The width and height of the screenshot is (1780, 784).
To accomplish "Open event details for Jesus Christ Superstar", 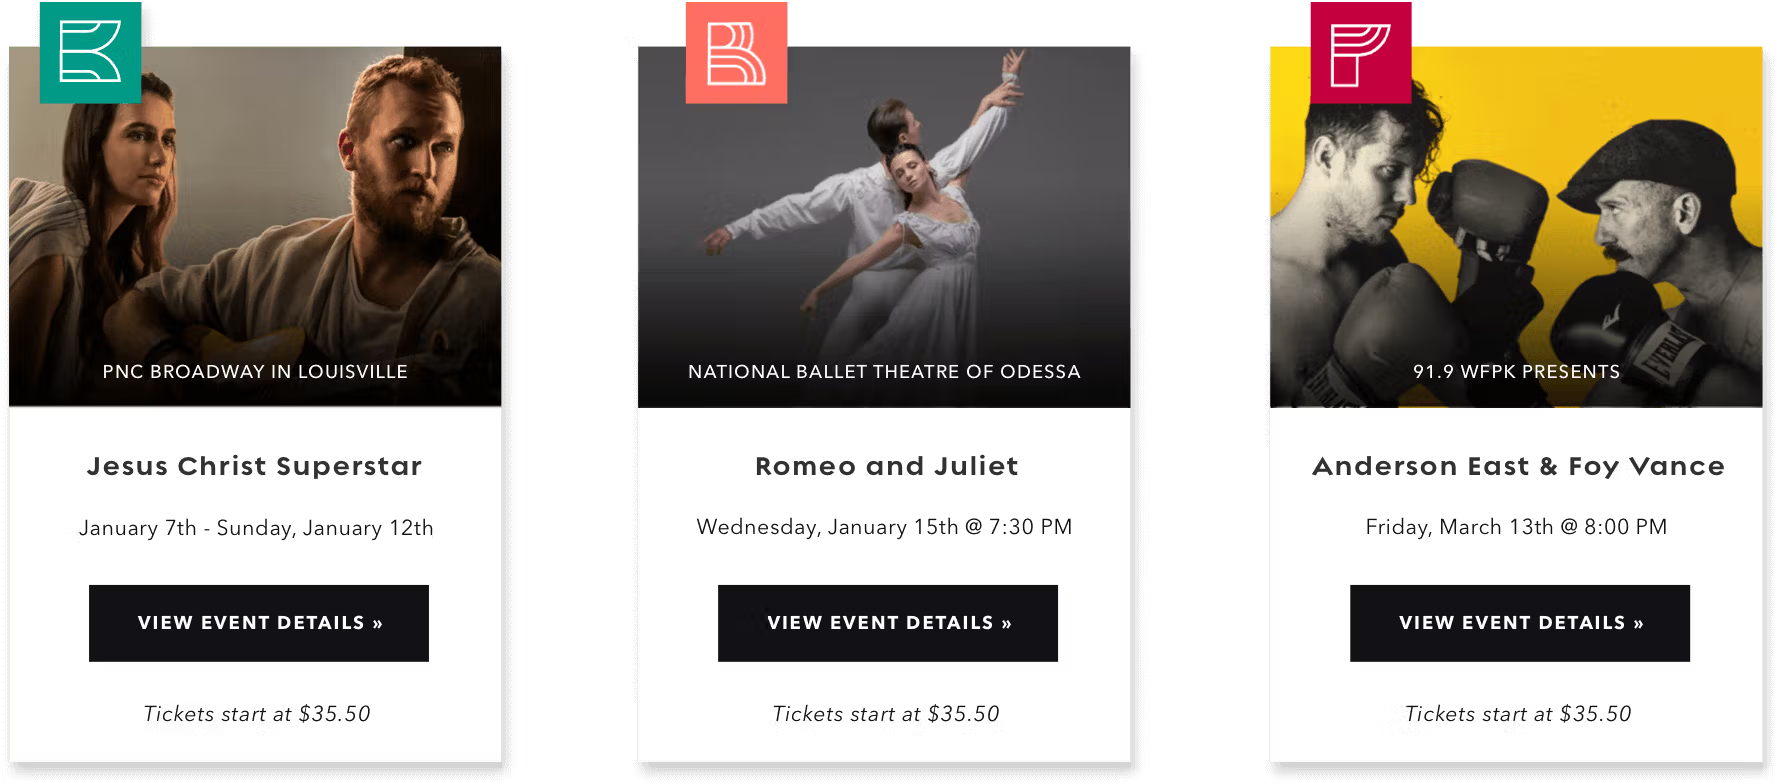I will click(x=258, y=623).
